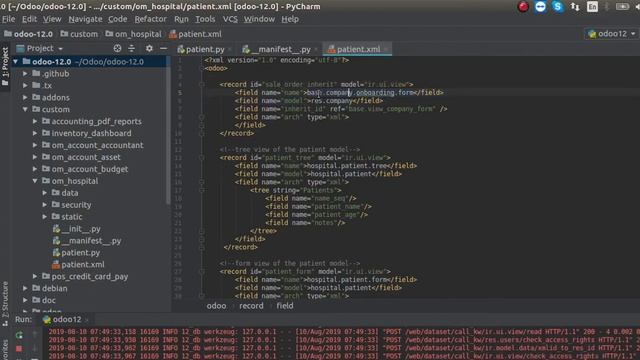Open the 1: Project side tool window tab
The width and height of the screenshot is (640, 360).
(x=5, y=66)
